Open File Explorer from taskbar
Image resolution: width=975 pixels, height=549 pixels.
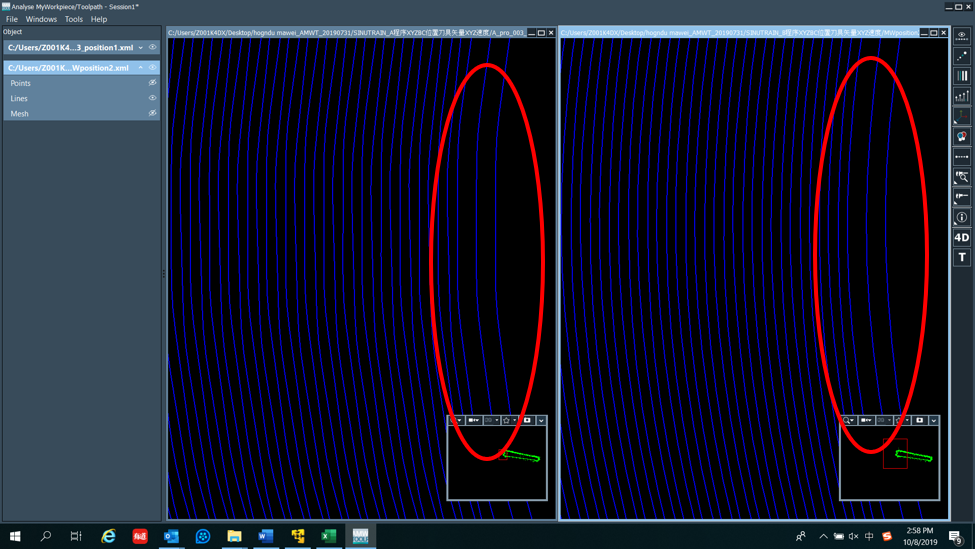pyautogui.click(x=234, y=536)
